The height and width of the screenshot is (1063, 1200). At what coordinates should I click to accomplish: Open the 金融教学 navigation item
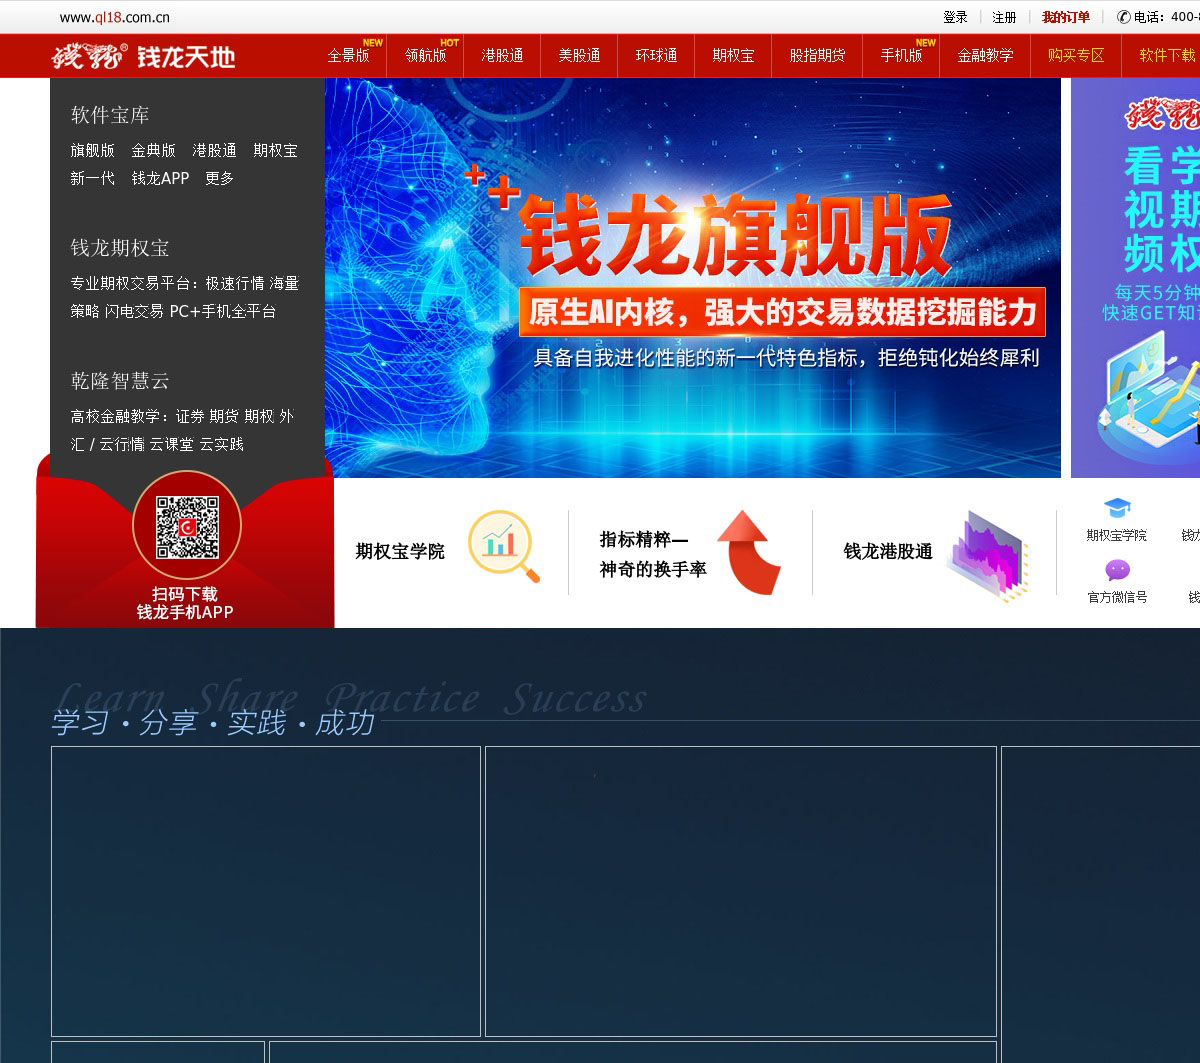pos(985,56)
